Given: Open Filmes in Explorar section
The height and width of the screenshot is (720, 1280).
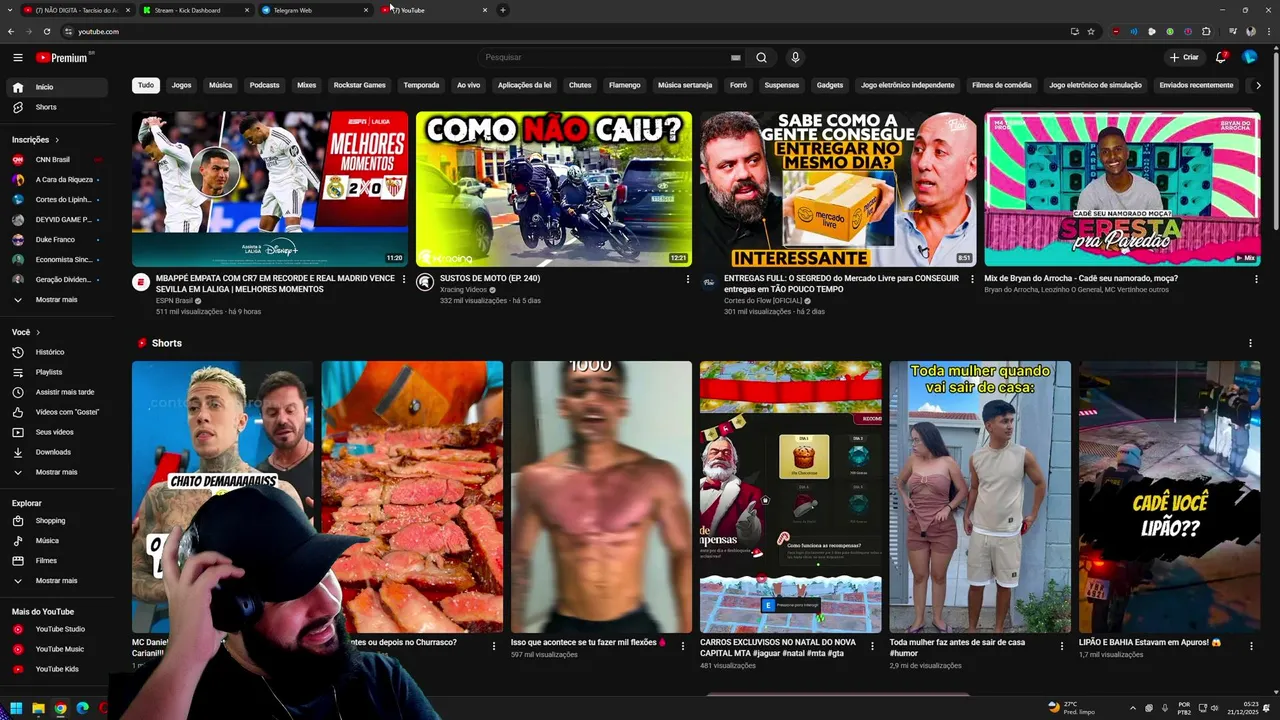Looking at the screenshot, I should pyautogui.click(x=59, y=561).
